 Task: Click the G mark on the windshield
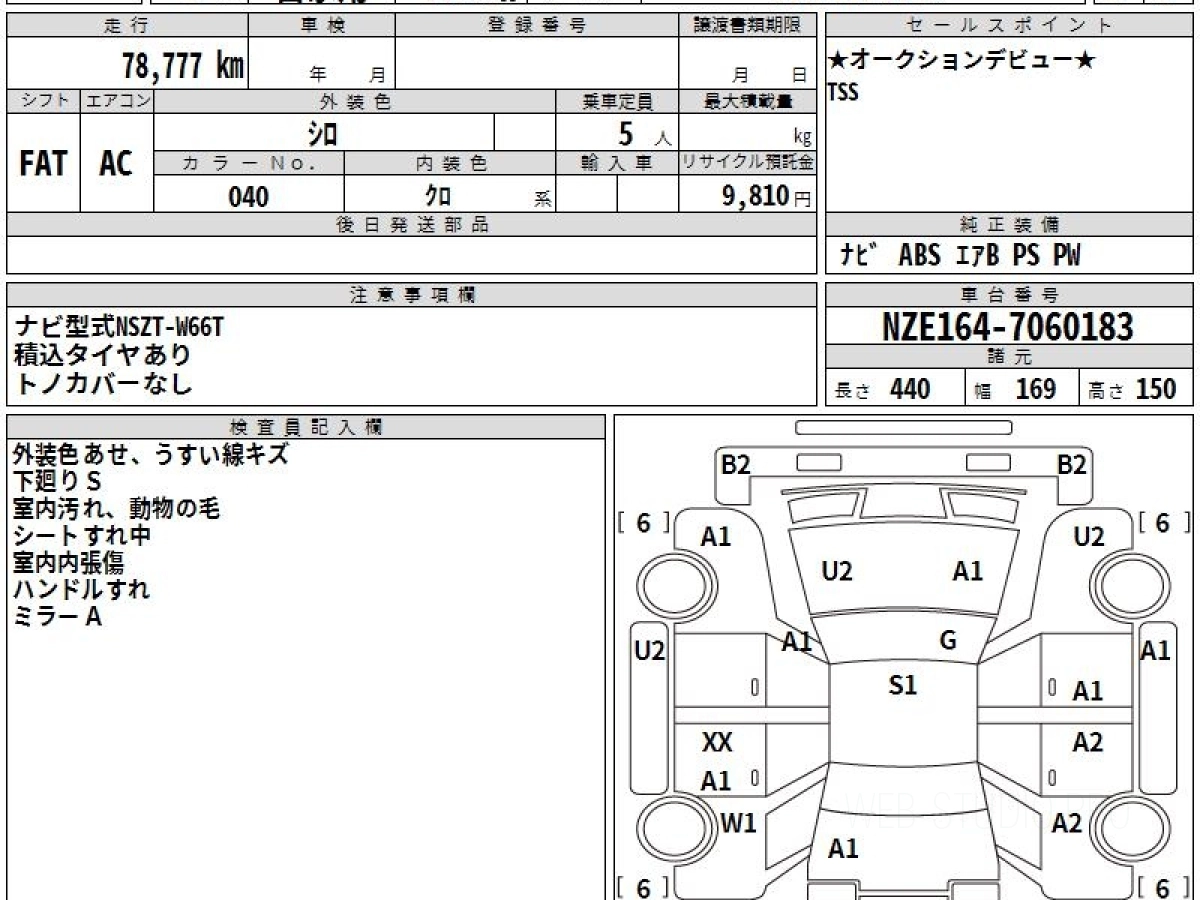(x=948, y=641)
